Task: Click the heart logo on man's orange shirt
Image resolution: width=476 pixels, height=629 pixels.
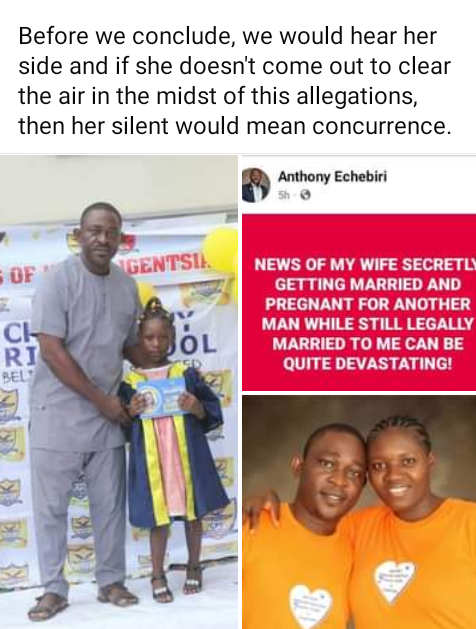Action: point(311,607)
